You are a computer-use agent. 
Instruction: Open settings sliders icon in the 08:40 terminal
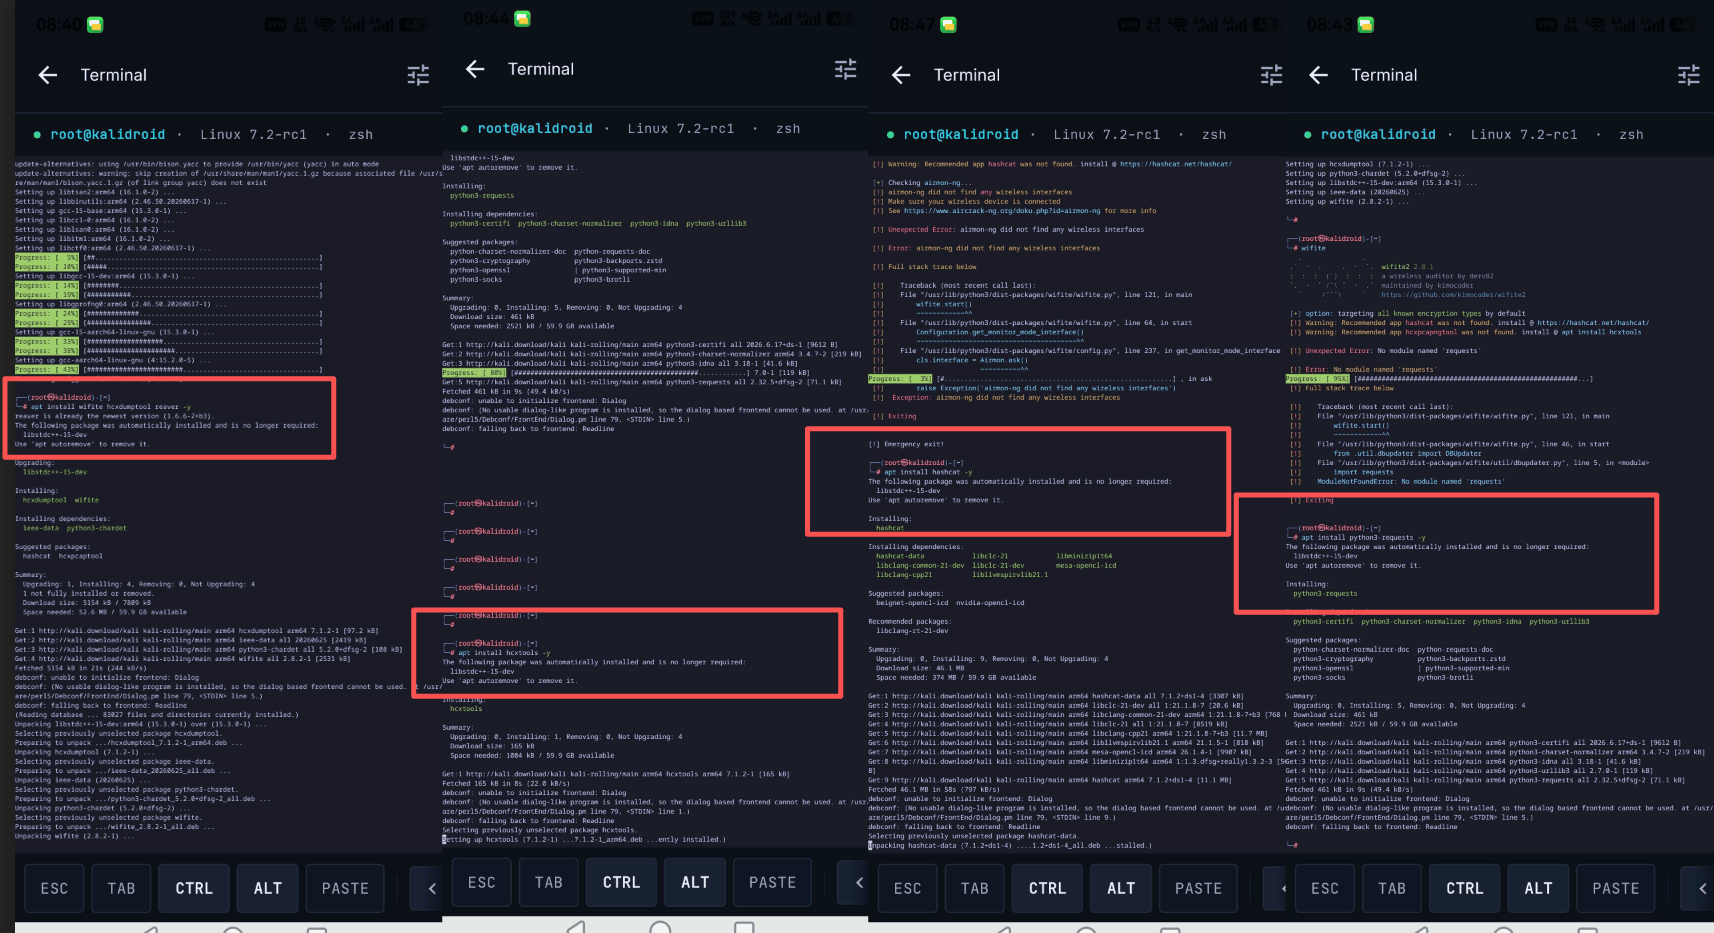click(418, 75)
